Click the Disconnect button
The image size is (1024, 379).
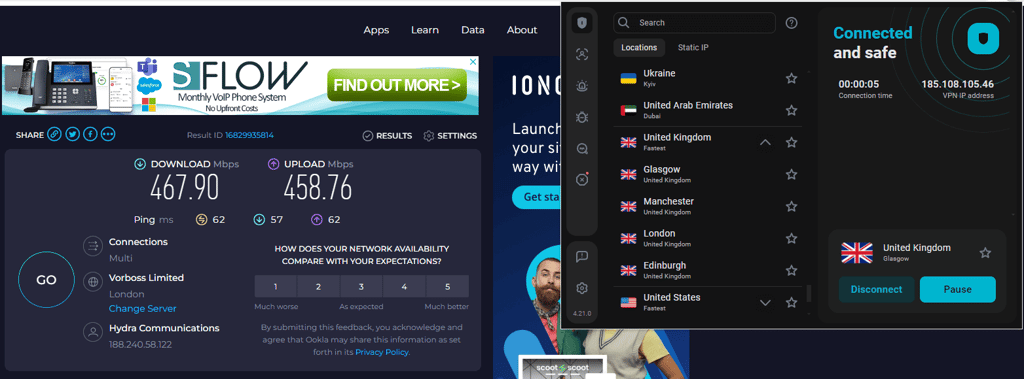point(876,289)
